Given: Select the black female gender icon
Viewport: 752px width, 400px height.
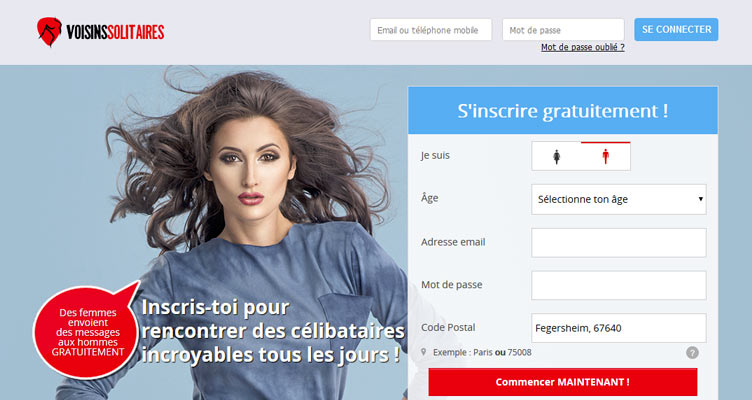Looking at the screenshot, I should coord(556,156).
